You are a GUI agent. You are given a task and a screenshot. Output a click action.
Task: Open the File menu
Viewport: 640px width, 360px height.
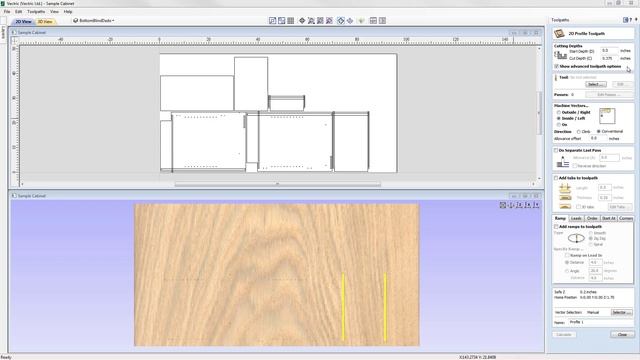pyautogui.click(x=7, y=12)
